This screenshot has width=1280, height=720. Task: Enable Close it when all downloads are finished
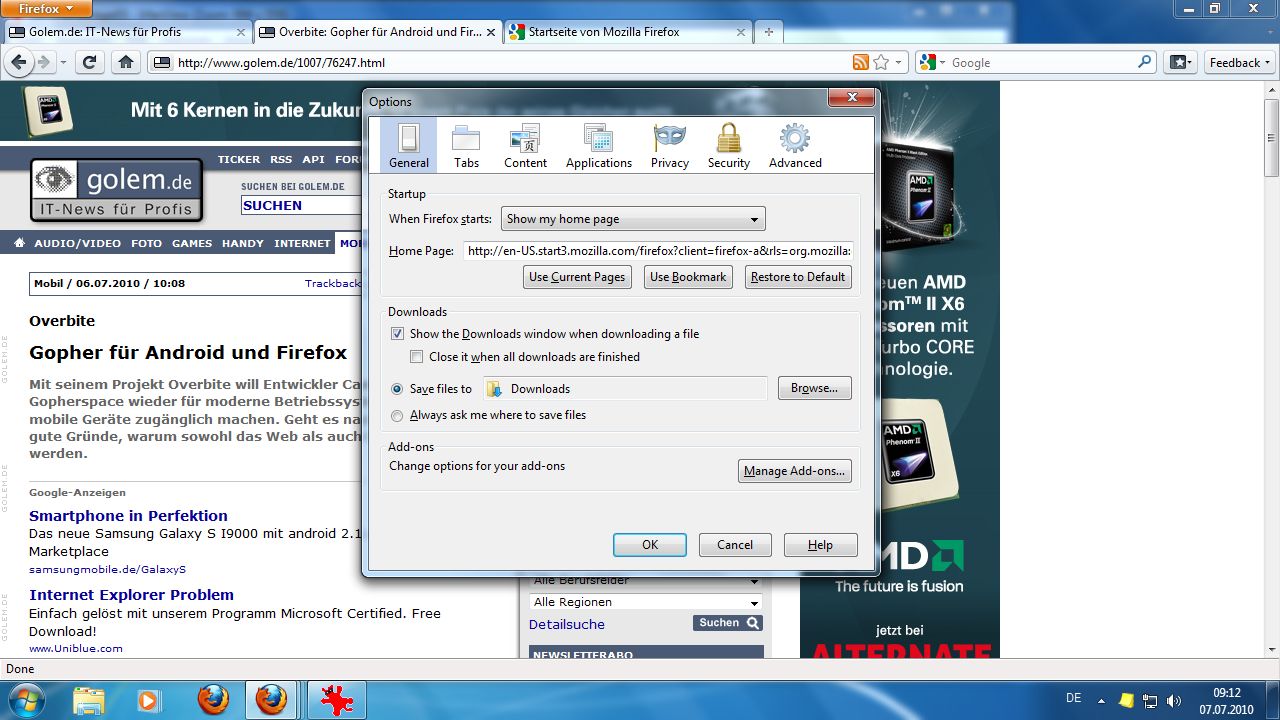coord(416,356)
